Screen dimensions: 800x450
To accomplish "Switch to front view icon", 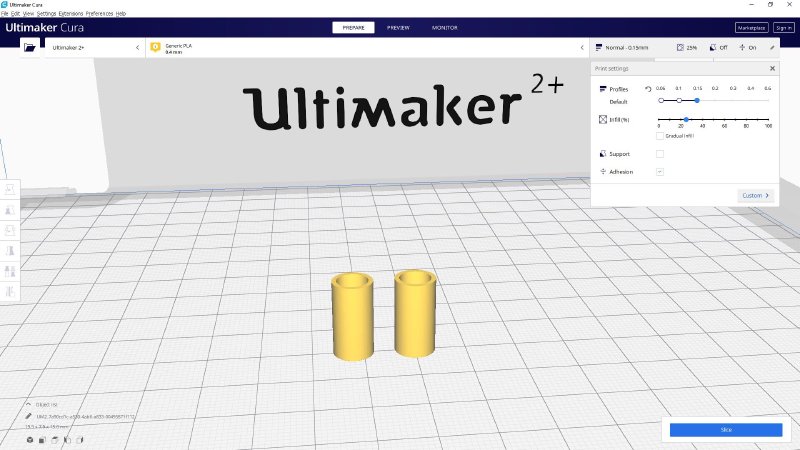I will pos(42,440).
